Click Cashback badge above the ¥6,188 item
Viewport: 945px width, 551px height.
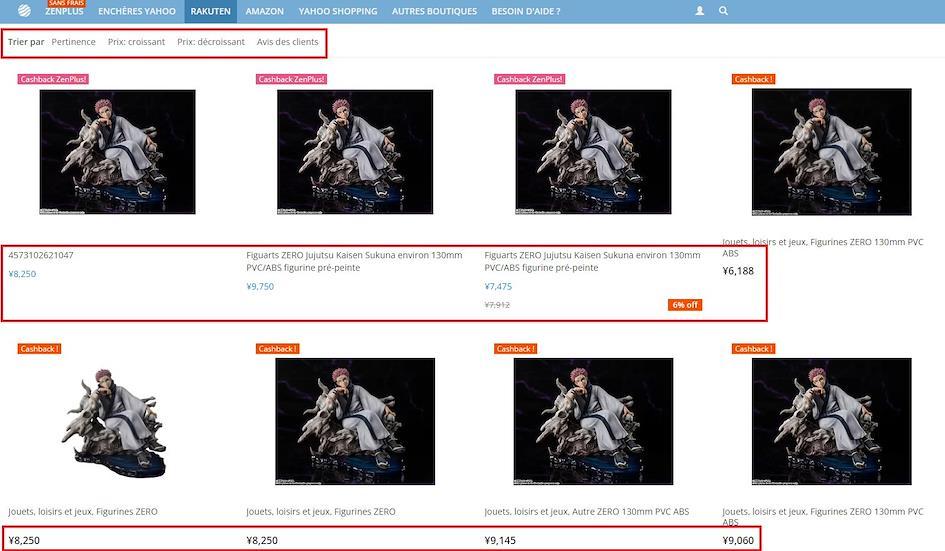pos(753,79)
